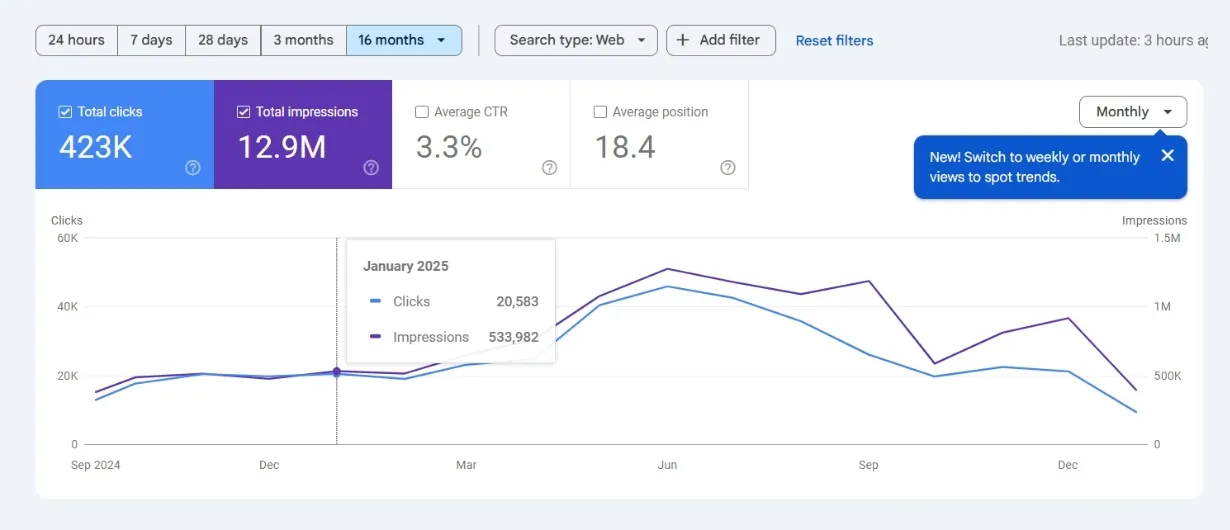
Task: Uncheck the Total clicks checkbox
Action: point(65,112)
